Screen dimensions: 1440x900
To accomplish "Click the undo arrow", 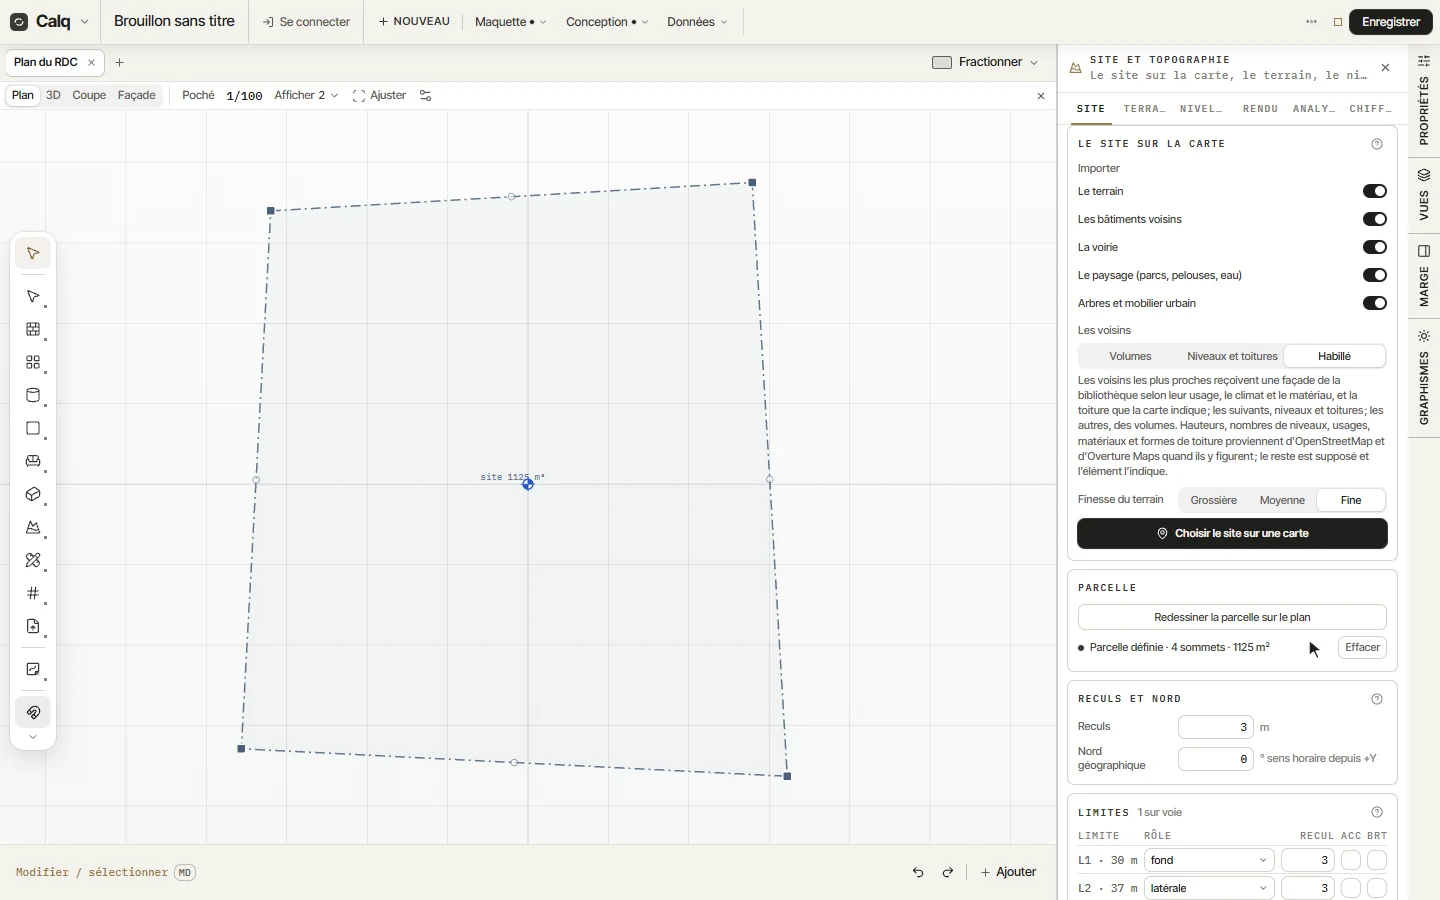I will (x=918, y=872).
